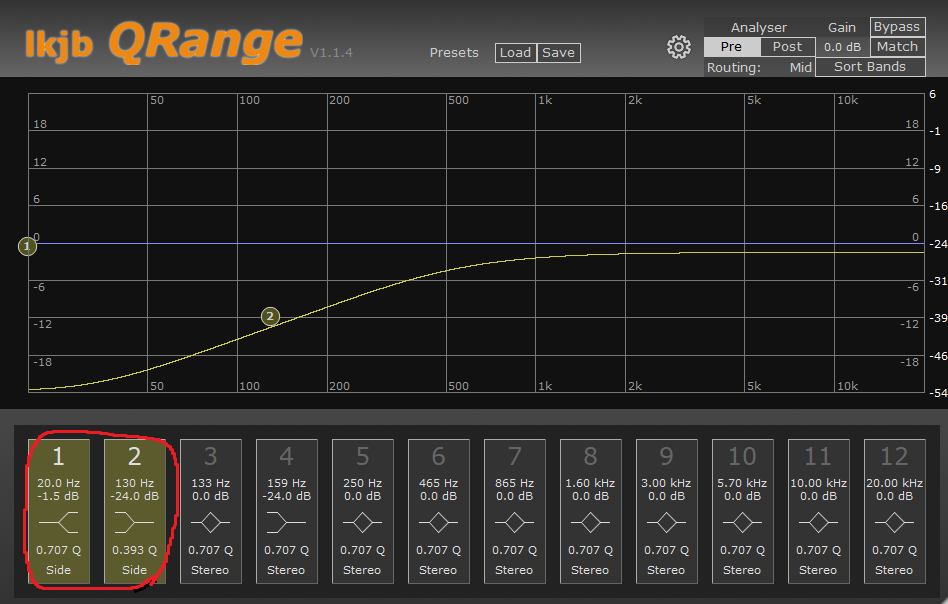
Task: Select the Pre analyser tab
Action: click(x=732, y=47)
